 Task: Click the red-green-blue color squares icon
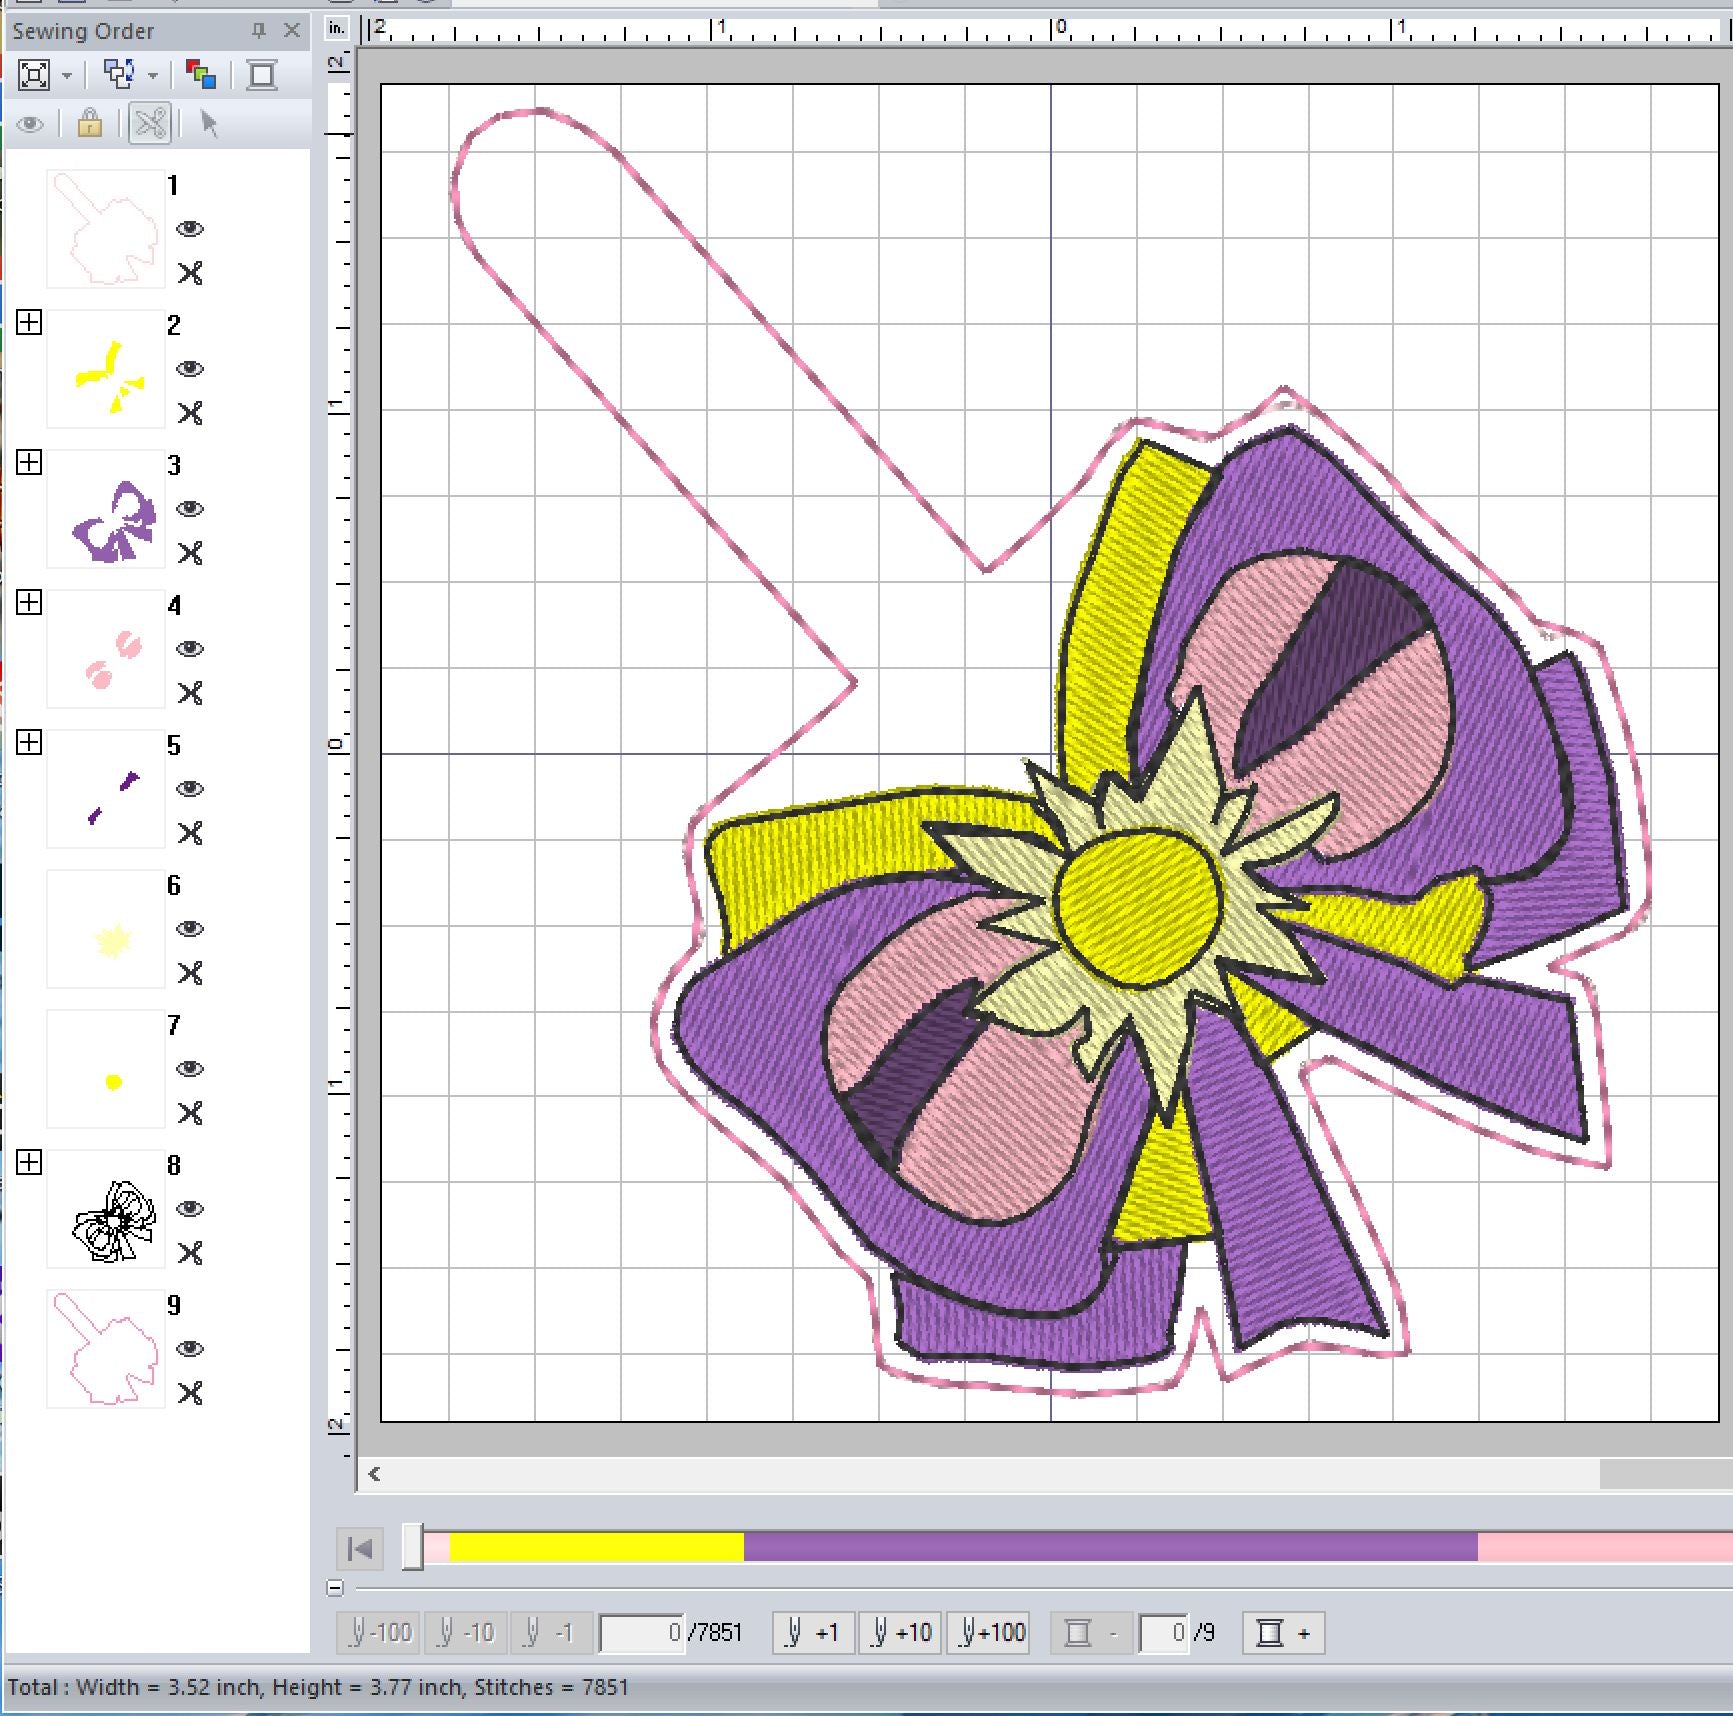pyautogui.click(x=201, y=75)
